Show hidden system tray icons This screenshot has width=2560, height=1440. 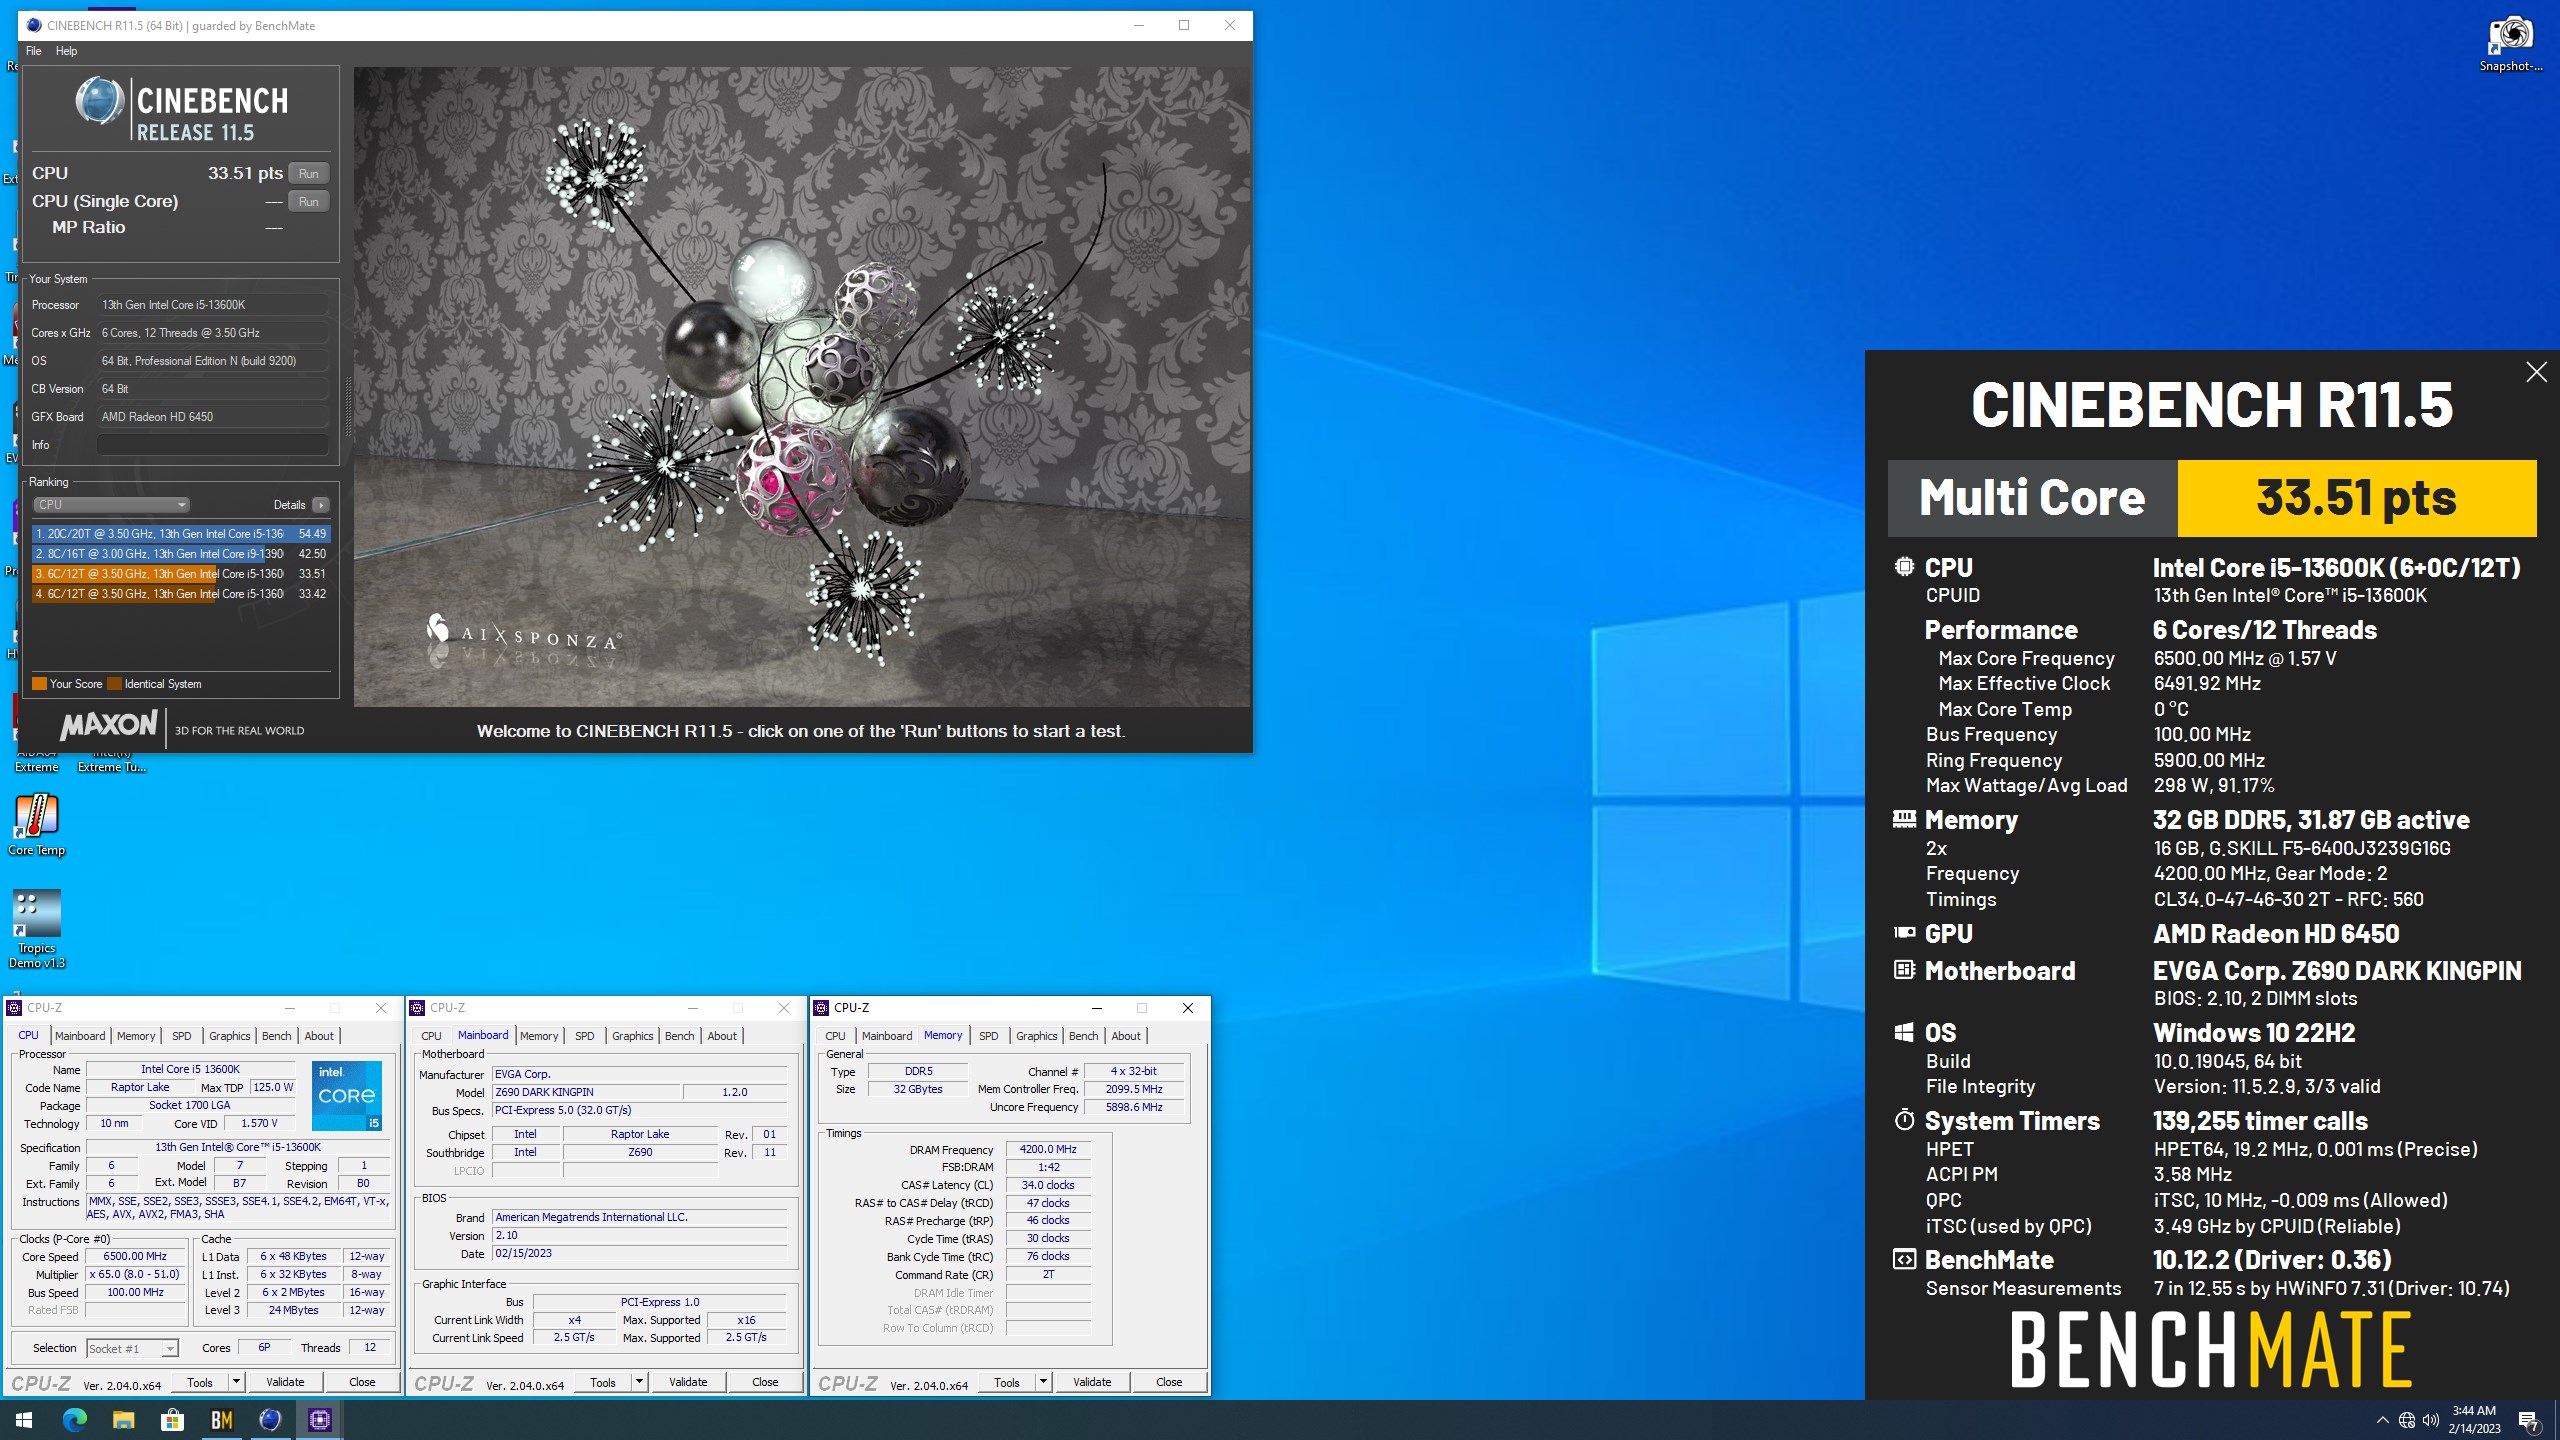point(2382,1420)
